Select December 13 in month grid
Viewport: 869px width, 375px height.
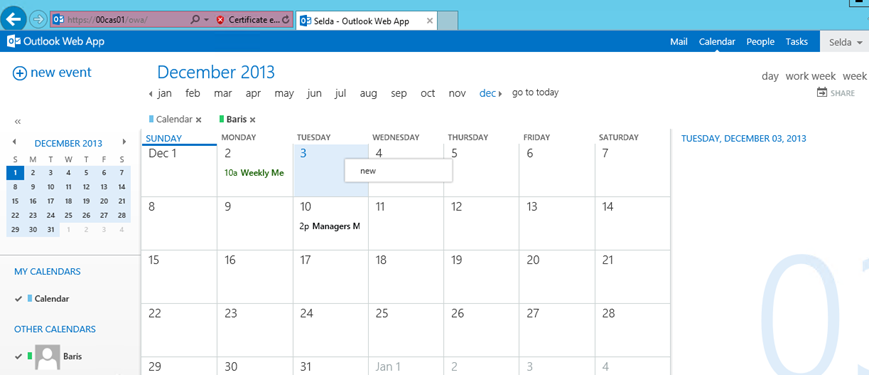[x=557, y=224]
